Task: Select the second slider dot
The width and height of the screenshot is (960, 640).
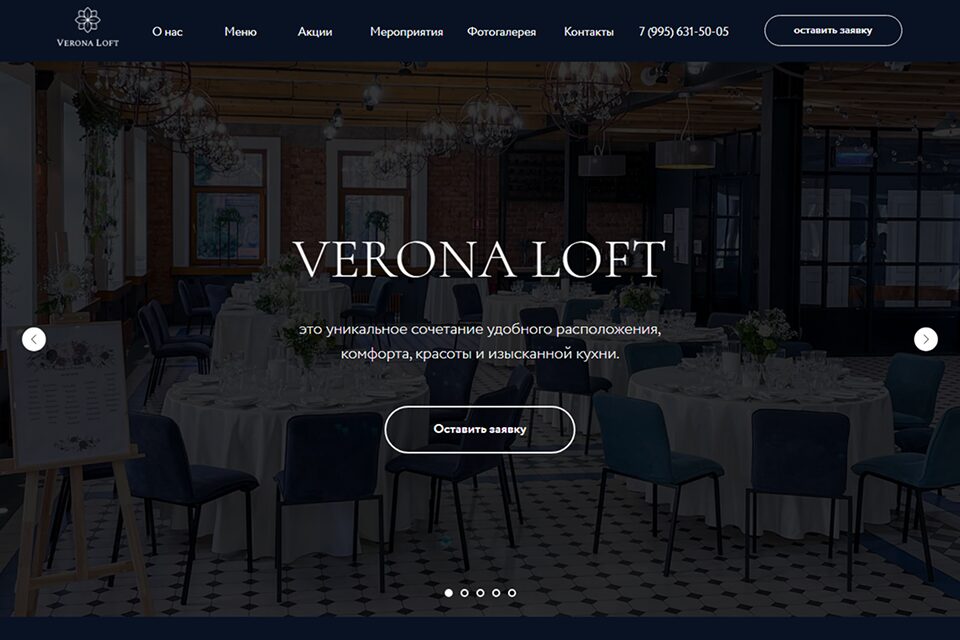Action: (x=465, y=593)
